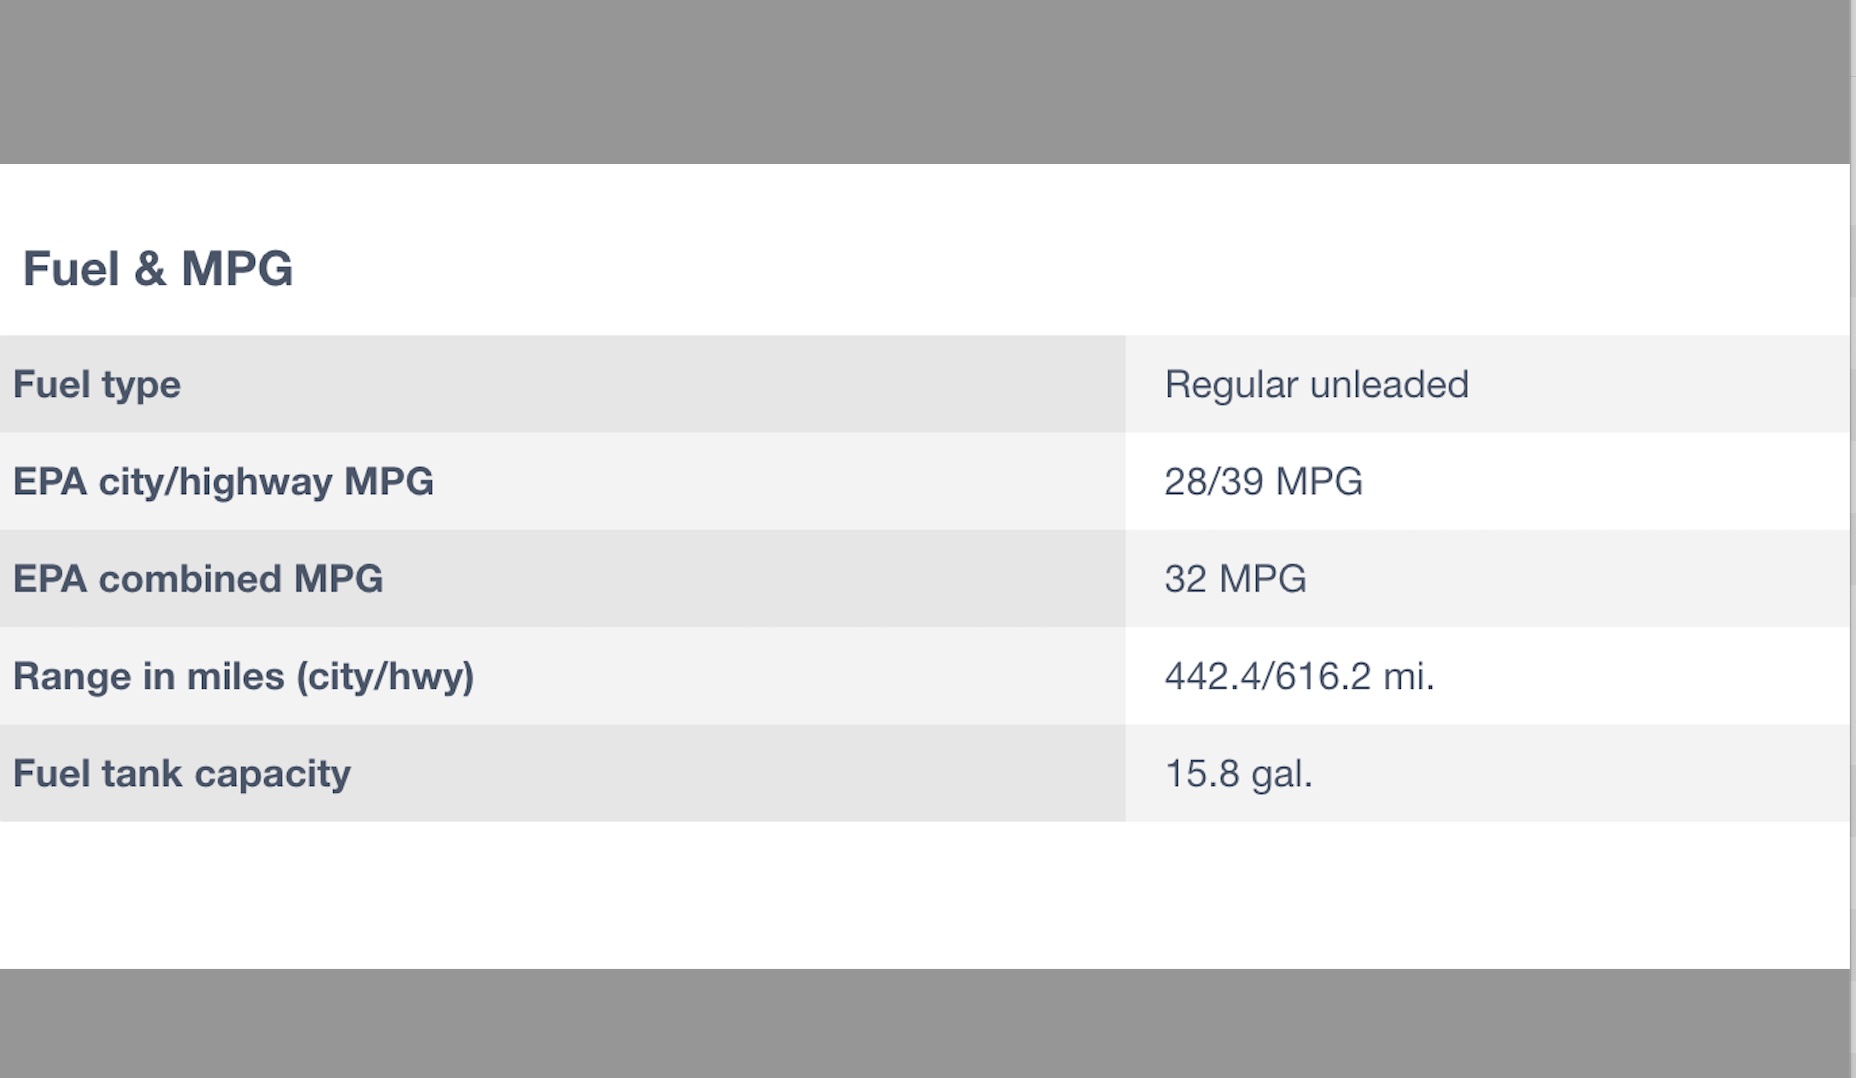Select the "Fuel type" row label
1856x1078 pixels.
[x=97, y=385]
